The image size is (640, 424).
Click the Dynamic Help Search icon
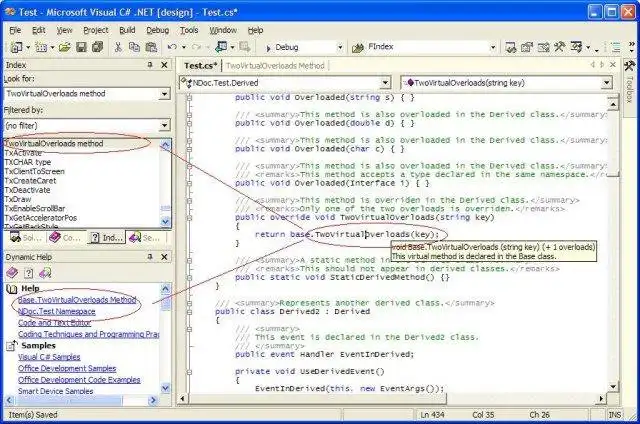[45, 273]
